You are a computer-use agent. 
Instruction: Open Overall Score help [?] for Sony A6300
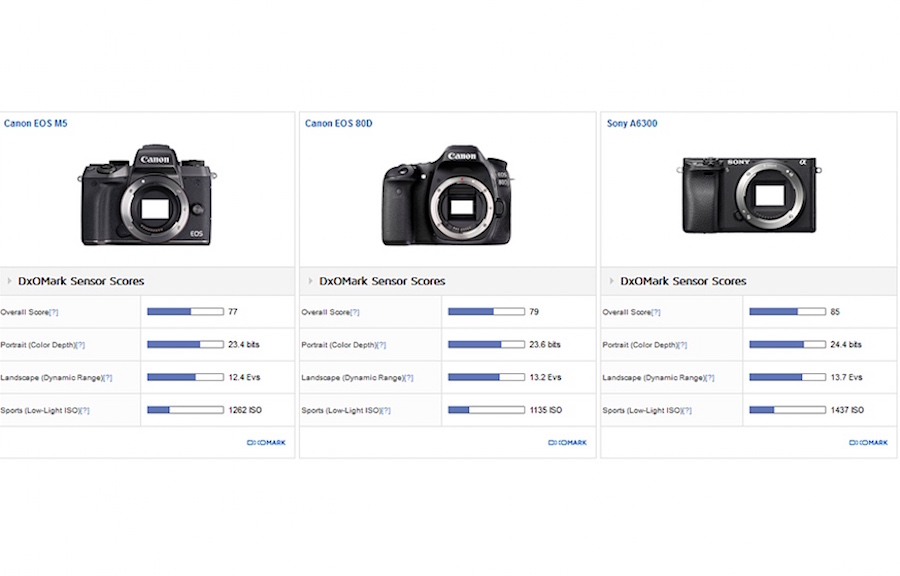655,312
